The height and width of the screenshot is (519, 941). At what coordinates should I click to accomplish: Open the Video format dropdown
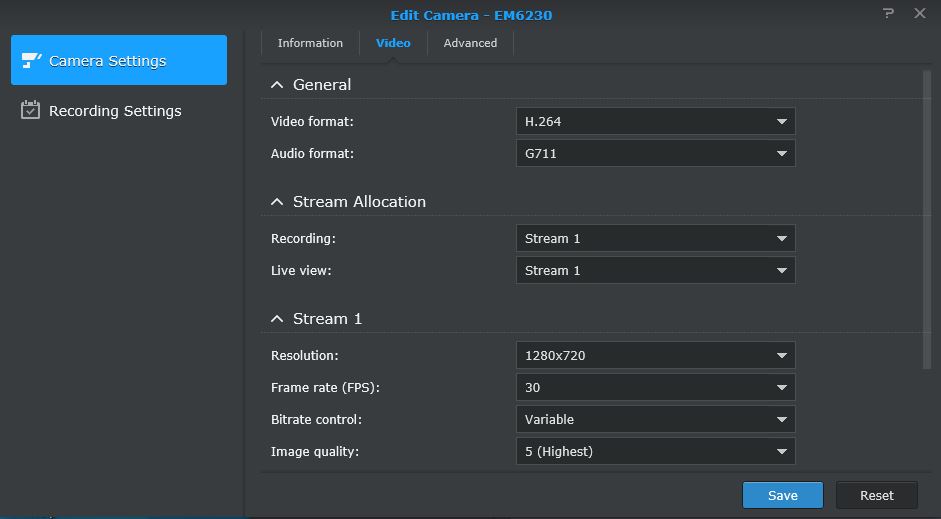coord(655,121)
